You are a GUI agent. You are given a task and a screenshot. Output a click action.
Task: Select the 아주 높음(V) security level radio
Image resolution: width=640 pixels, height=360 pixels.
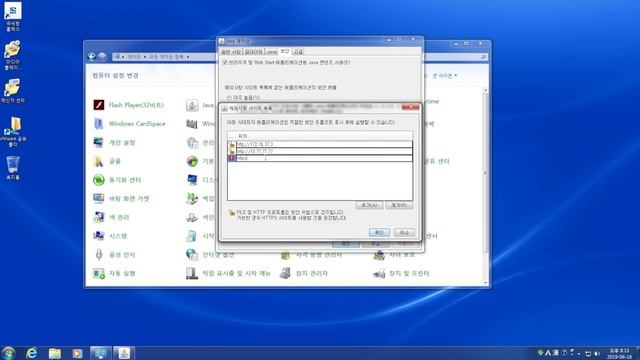coord(229,98)
